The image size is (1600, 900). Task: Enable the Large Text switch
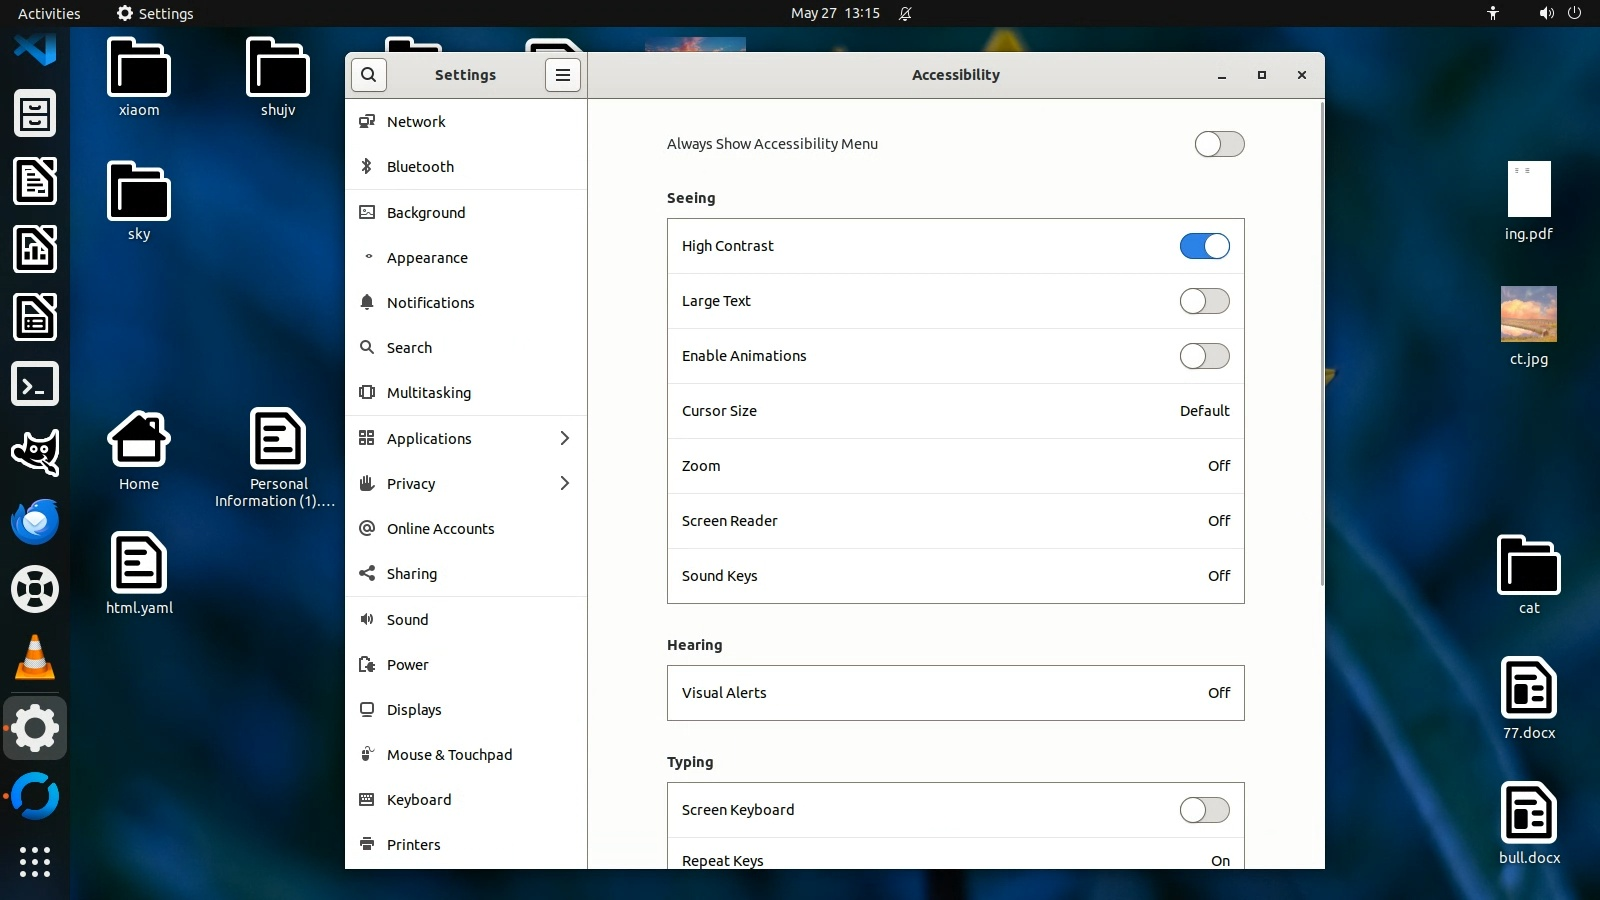point(1204,301)
